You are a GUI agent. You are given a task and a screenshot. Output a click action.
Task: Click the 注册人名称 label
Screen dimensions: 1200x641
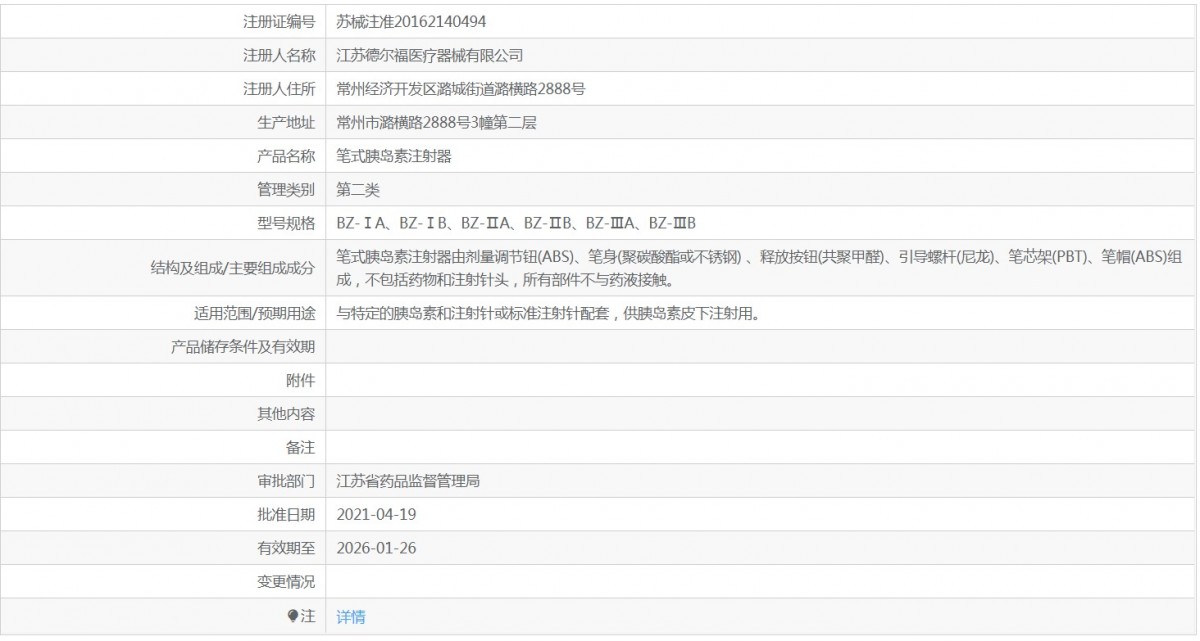[279, 55]
